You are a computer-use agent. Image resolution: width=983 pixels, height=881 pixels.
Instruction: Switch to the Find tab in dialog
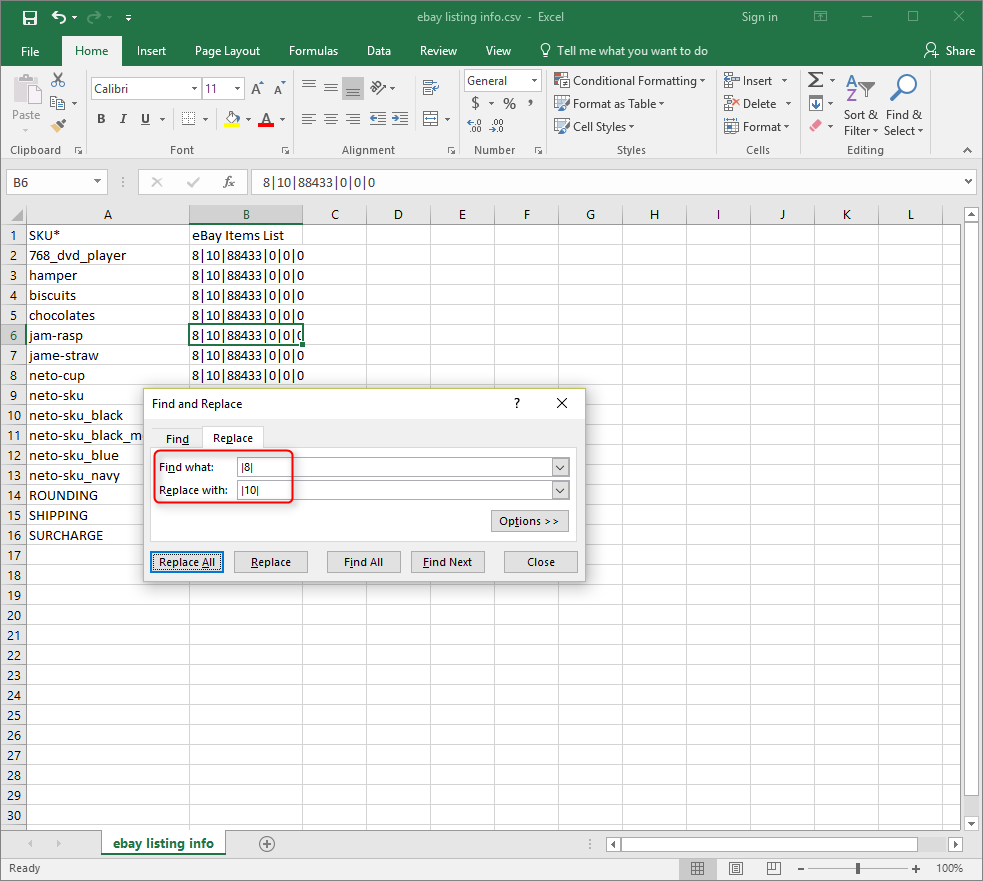[x=177, y=439]
